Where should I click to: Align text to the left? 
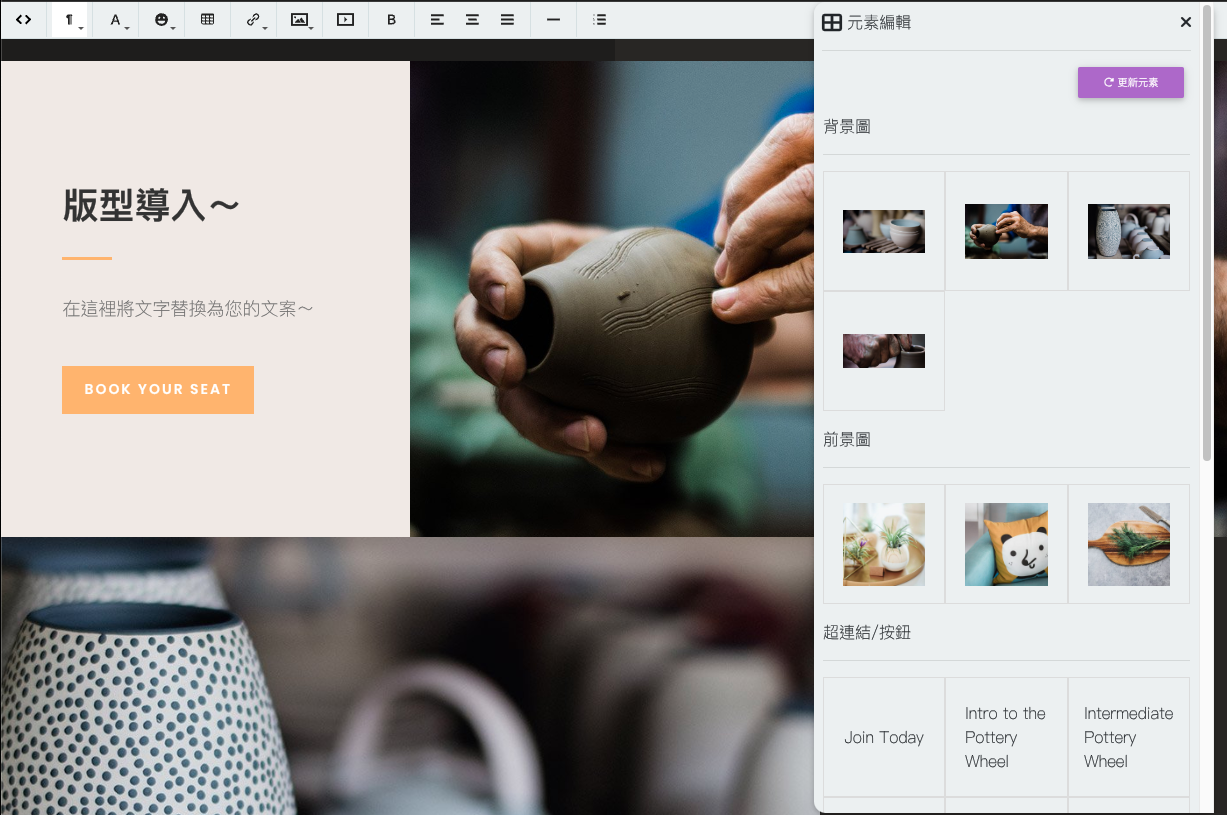(x=437, y=20)
